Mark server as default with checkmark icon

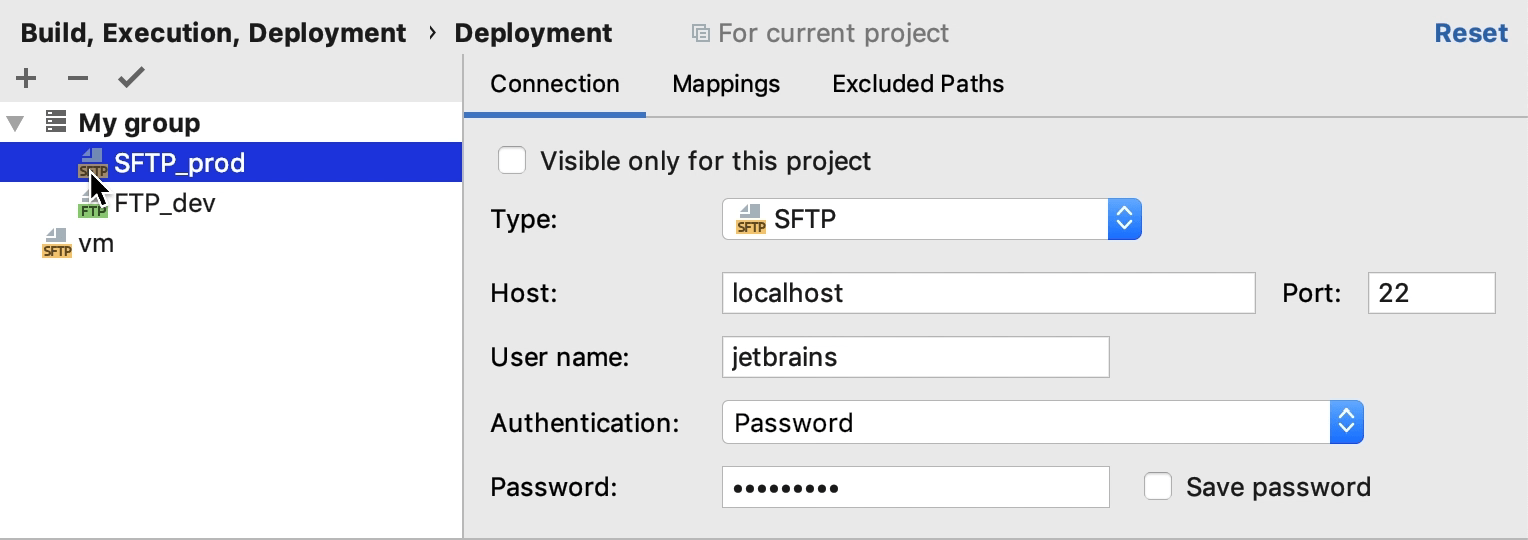(131, 78)
